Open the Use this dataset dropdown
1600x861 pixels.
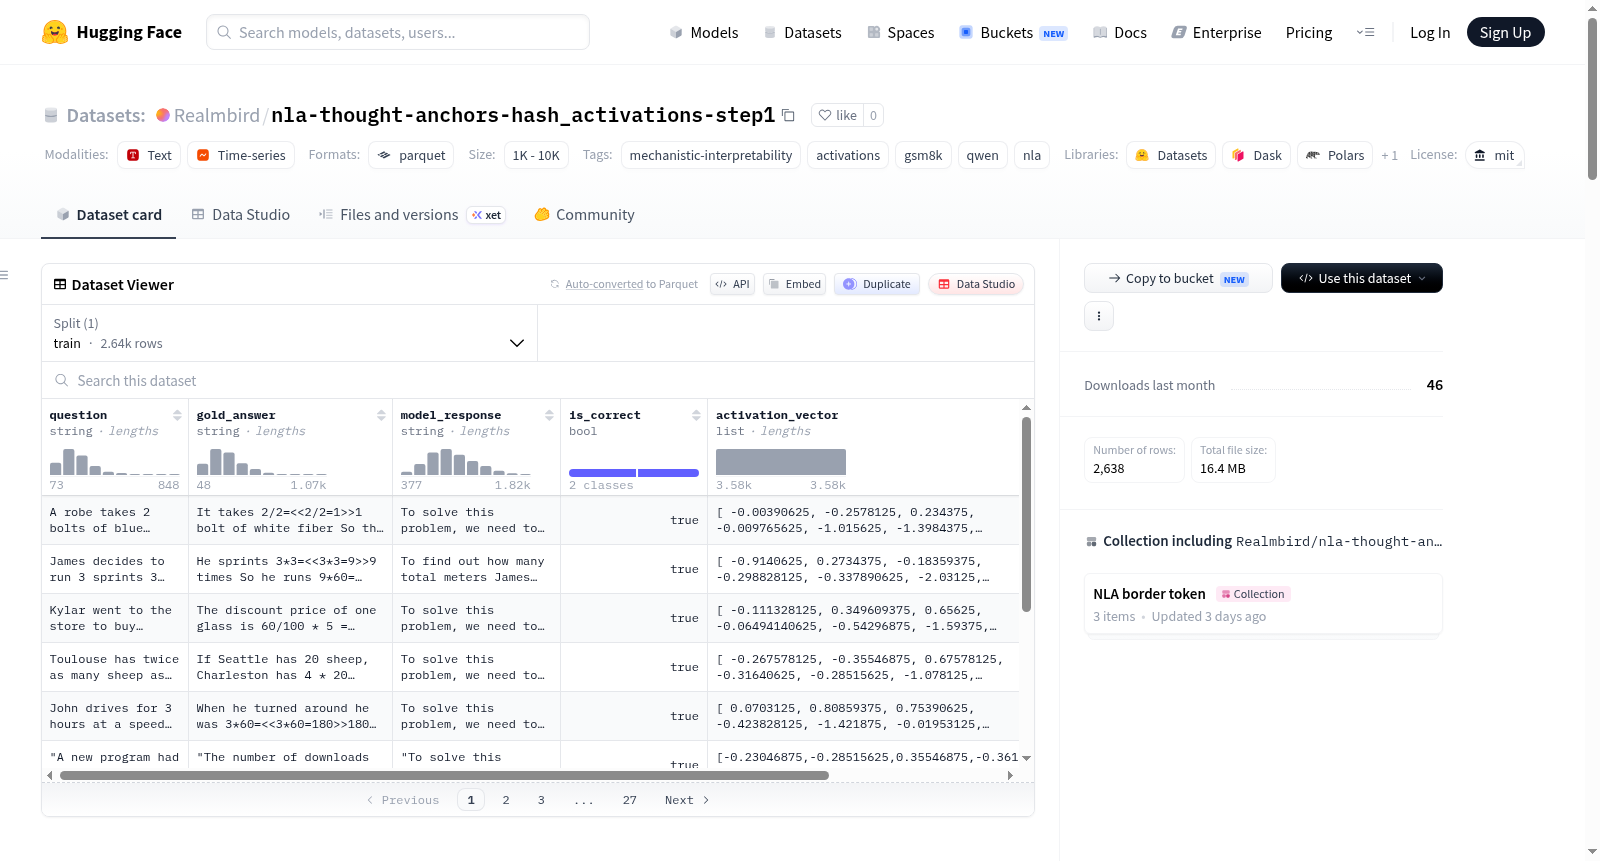(1362, 278)
